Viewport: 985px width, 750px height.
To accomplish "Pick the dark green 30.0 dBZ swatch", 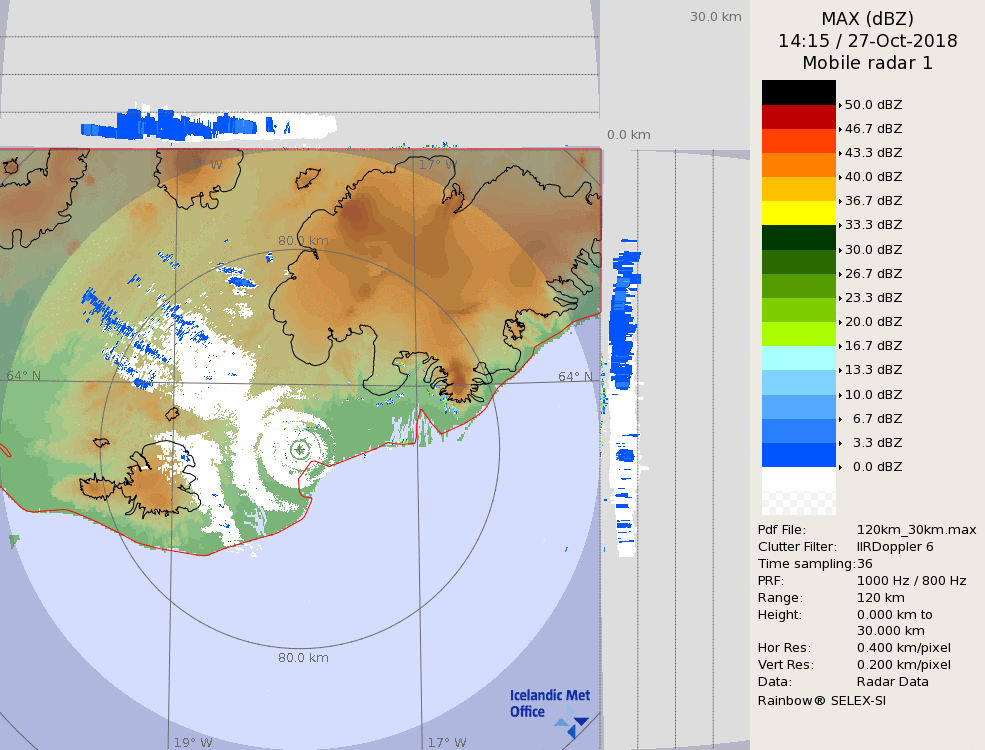I will (x=798, y=238).
